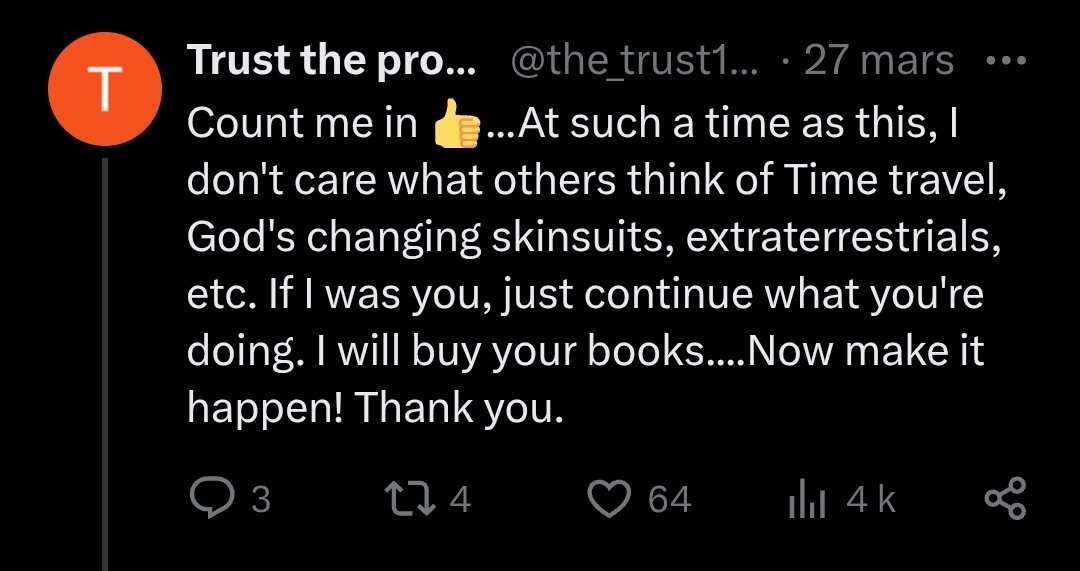Open view analytics bar chart icon

[805, 498]
